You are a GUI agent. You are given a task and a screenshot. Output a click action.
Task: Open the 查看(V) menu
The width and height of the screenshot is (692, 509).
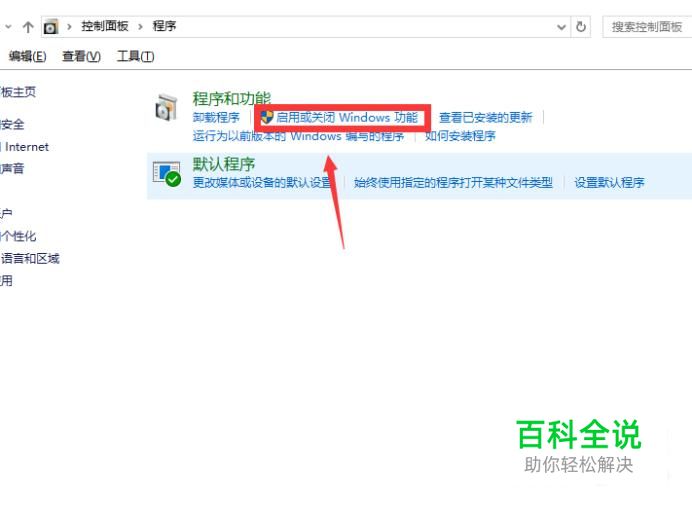coord(81,57)
